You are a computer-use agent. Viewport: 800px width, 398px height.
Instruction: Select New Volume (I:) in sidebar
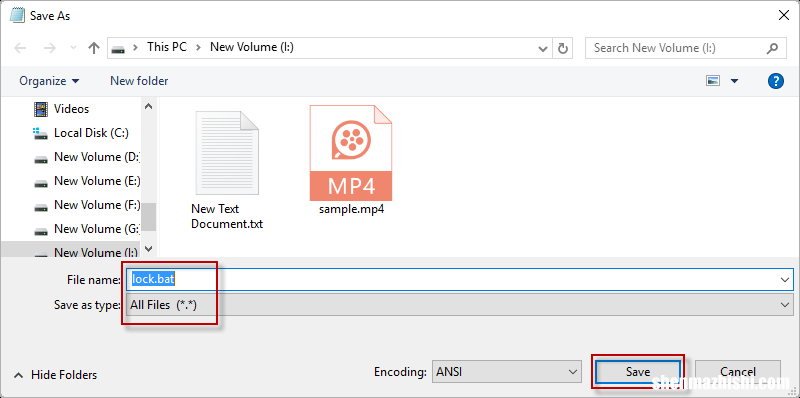click(71, 251)
